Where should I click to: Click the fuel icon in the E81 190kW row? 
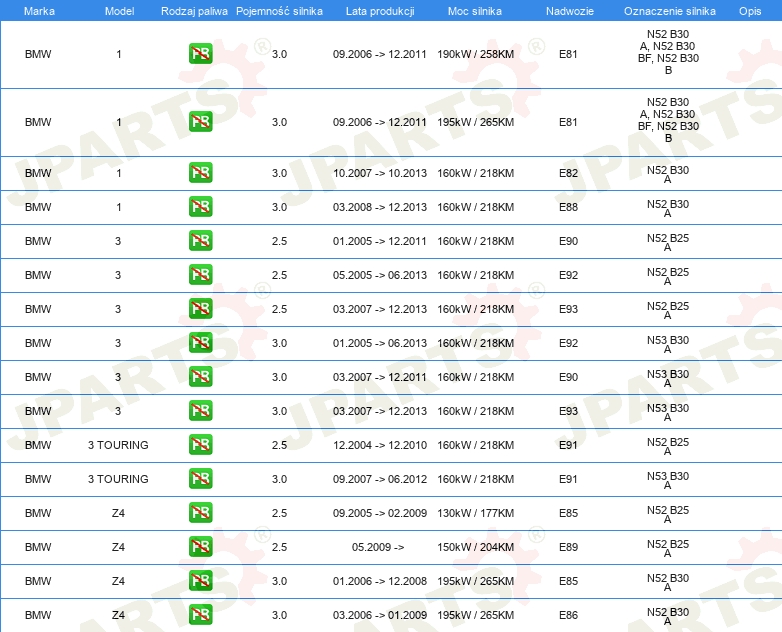click(200, 54)
